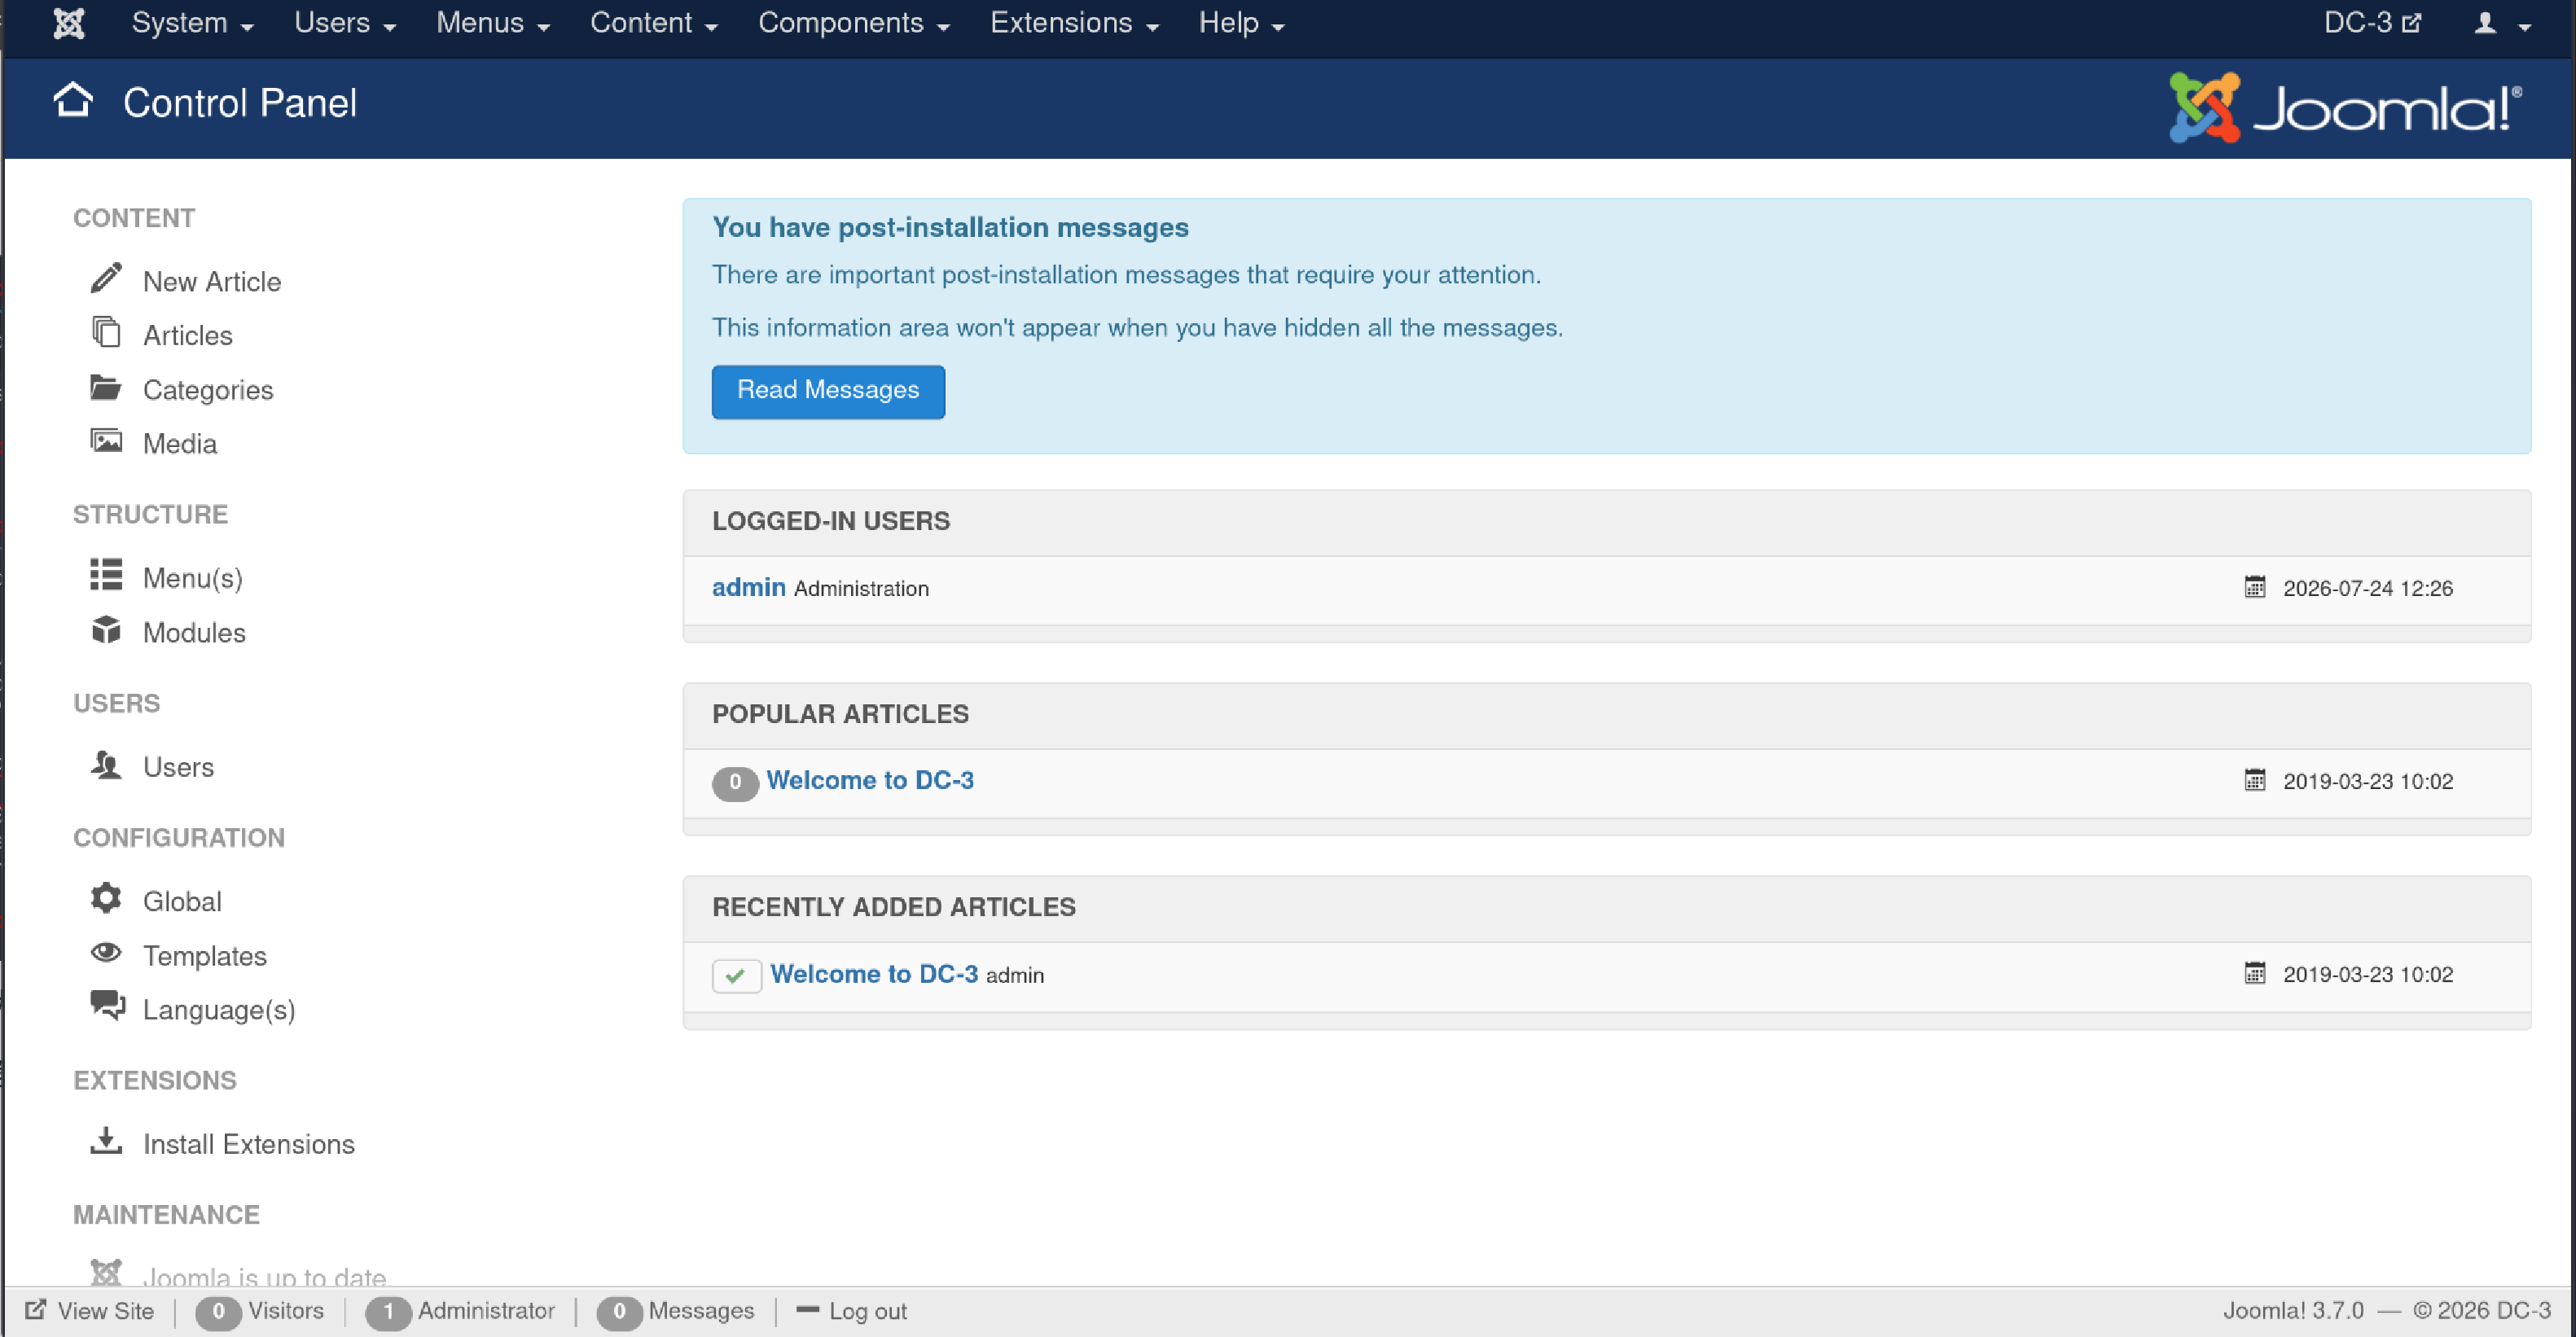Open the user account dropdown caret

coord(2525,27)
